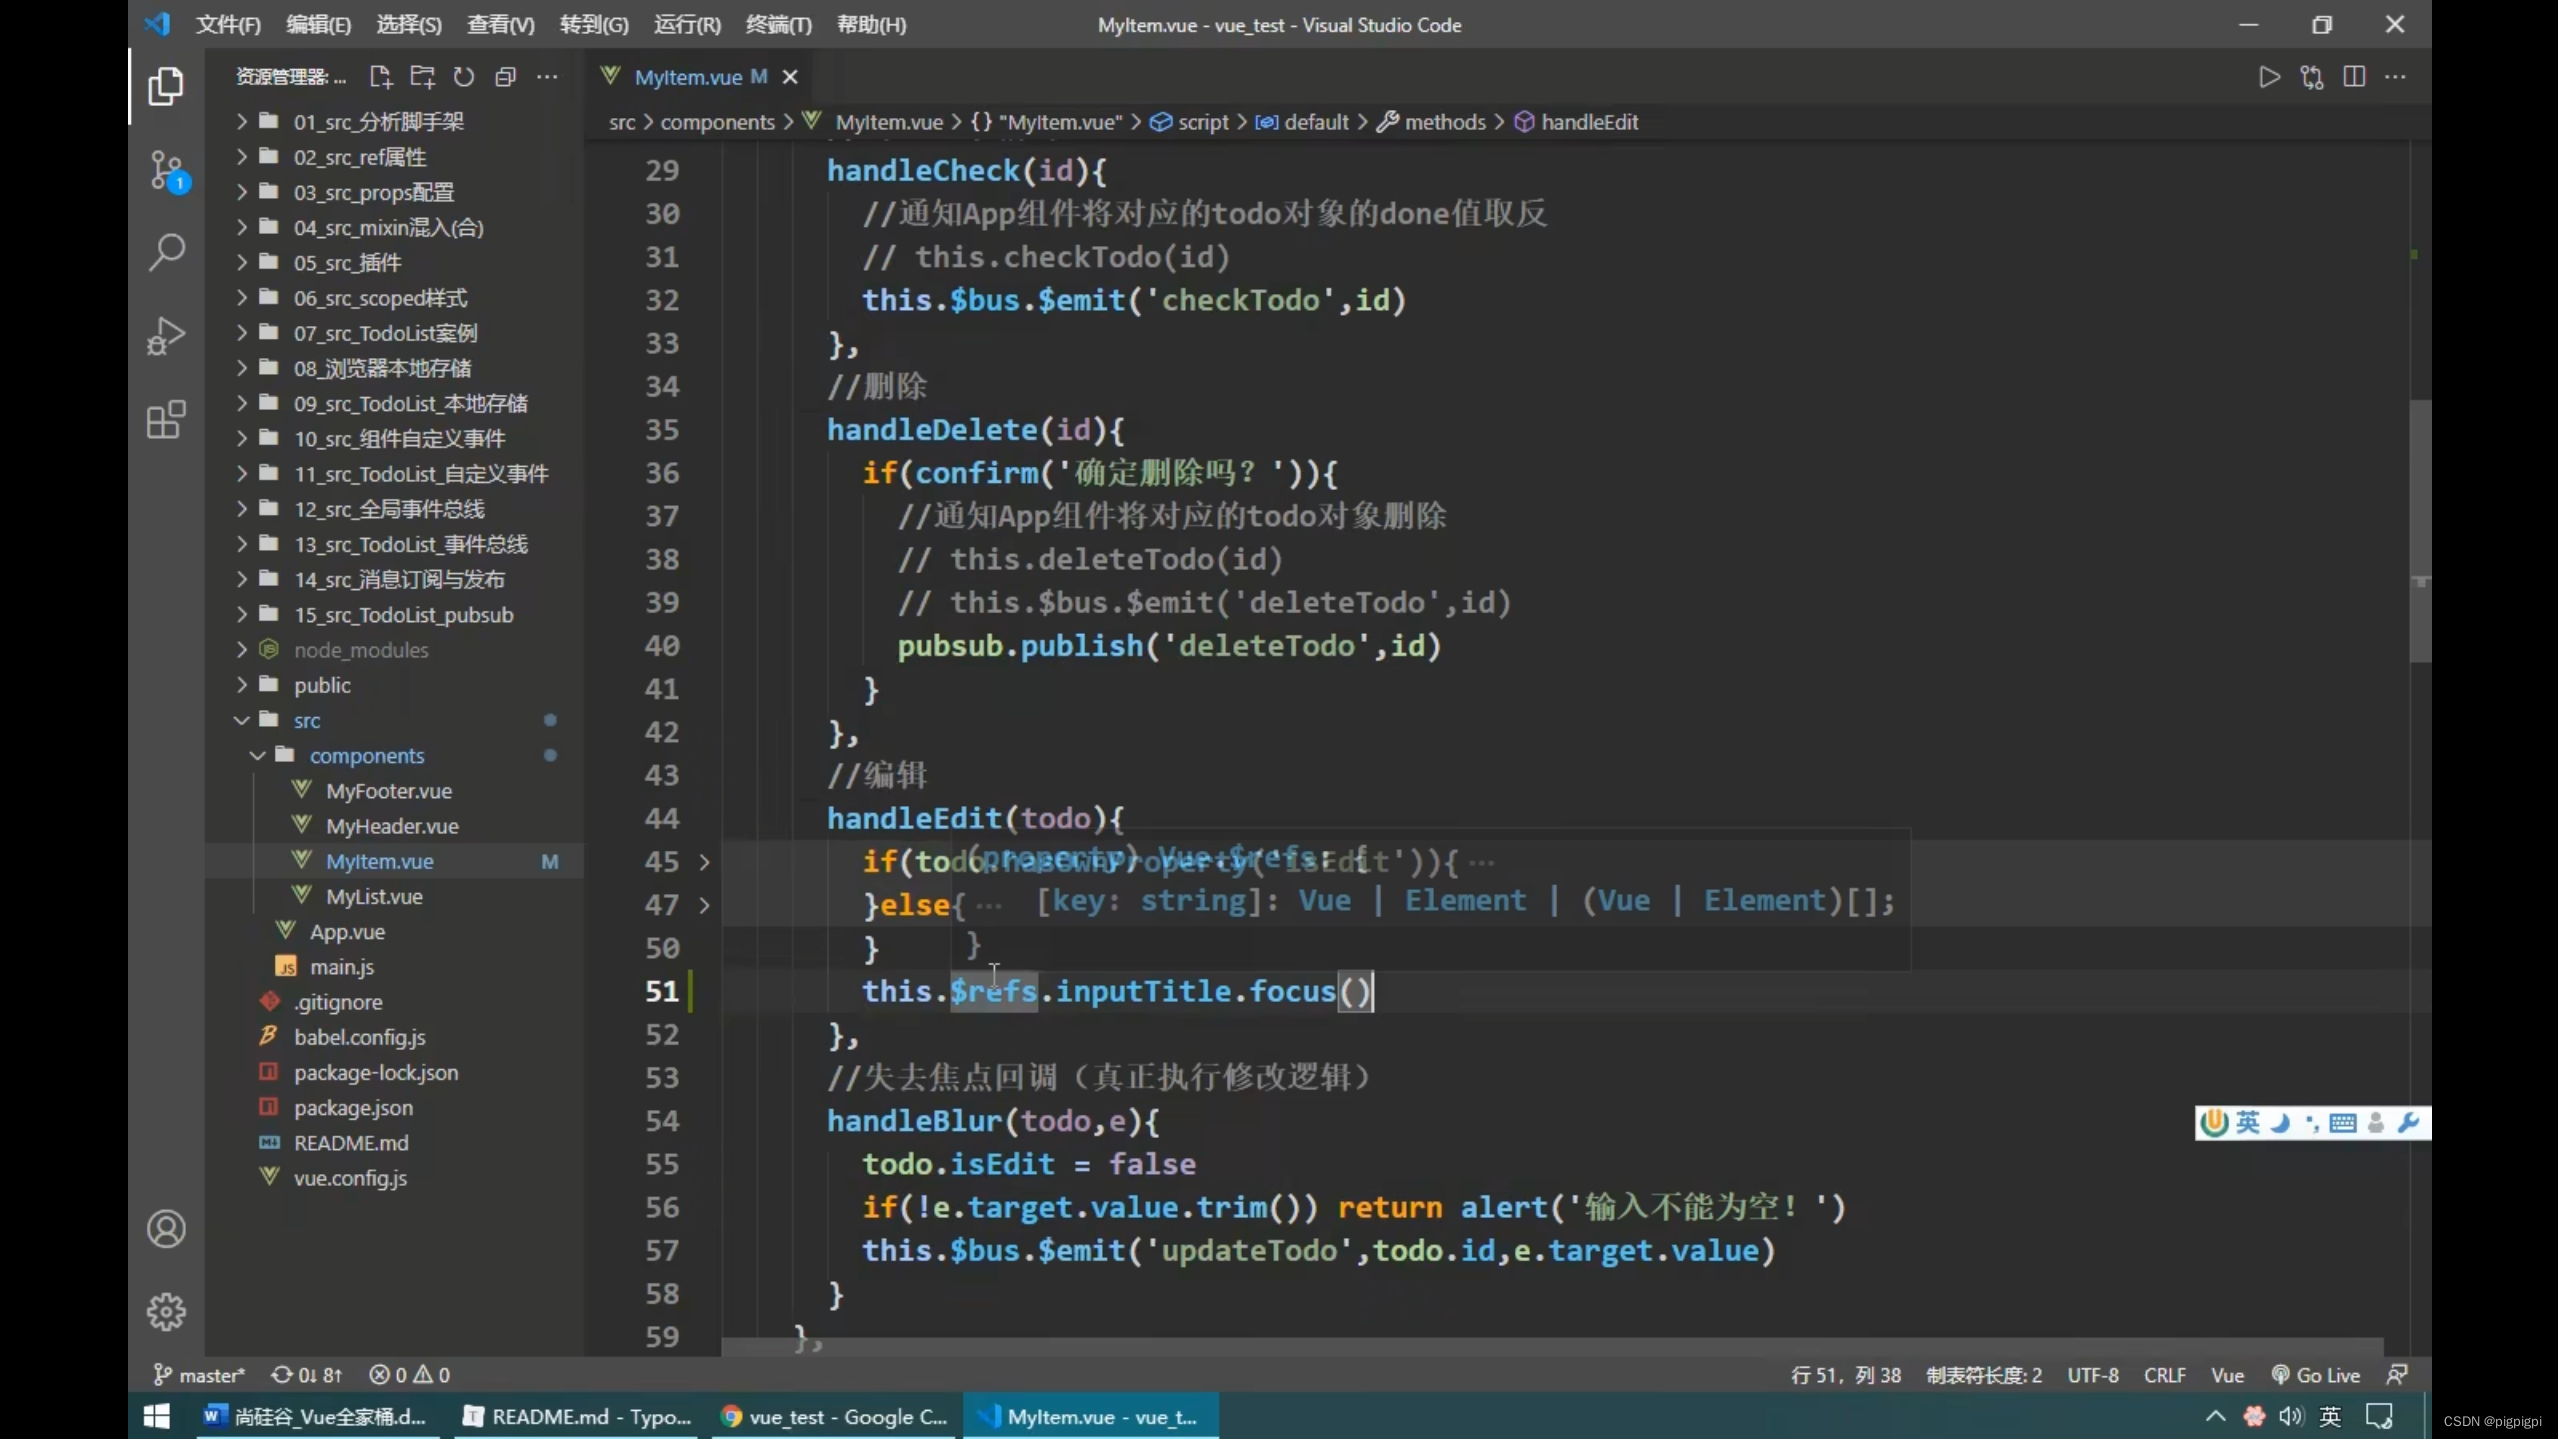The width and height of the screenshot is (2558, 1439).
Task: Click the master branch indicator
Action: click(199, 1375)
